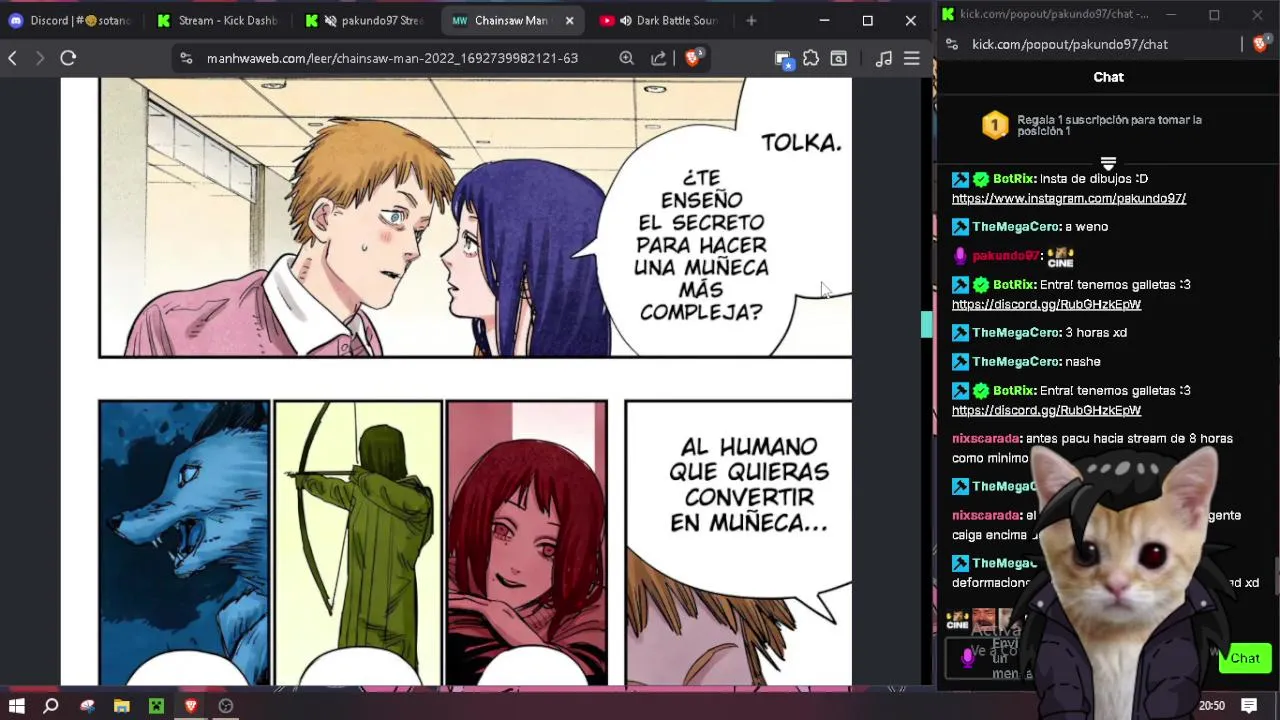Toggle the browser sidebar panel icon

pyautogui.click(x=839, y=58)
